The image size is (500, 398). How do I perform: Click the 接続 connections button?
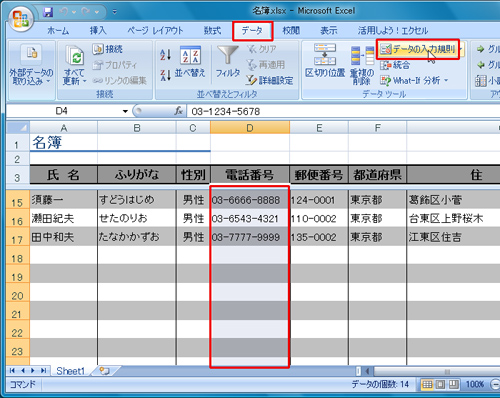pyautogui.click(x=107, y=49)
